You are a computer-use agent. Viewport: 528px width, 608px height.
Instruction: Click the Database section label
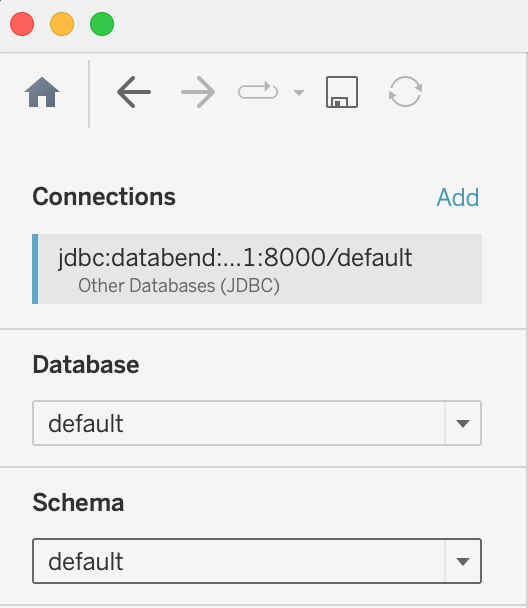[86, 364]
